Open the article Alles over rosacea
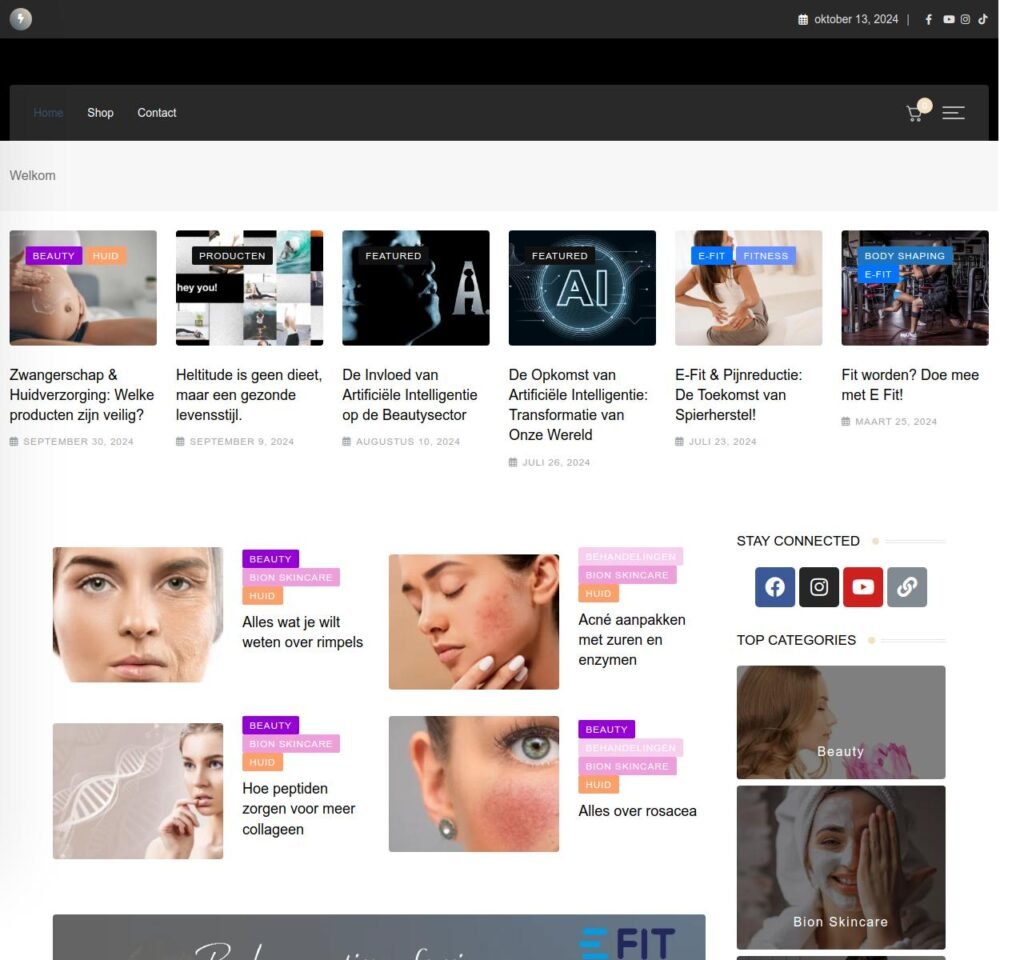This screenshot has width=1024, height=960. pyautogui.click(x=637, y=811)
